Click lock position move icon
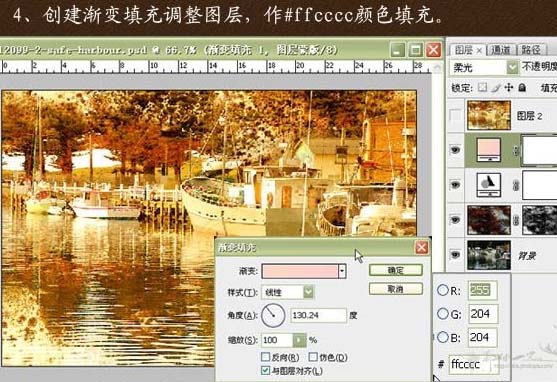557x382 pixels. 509,87
